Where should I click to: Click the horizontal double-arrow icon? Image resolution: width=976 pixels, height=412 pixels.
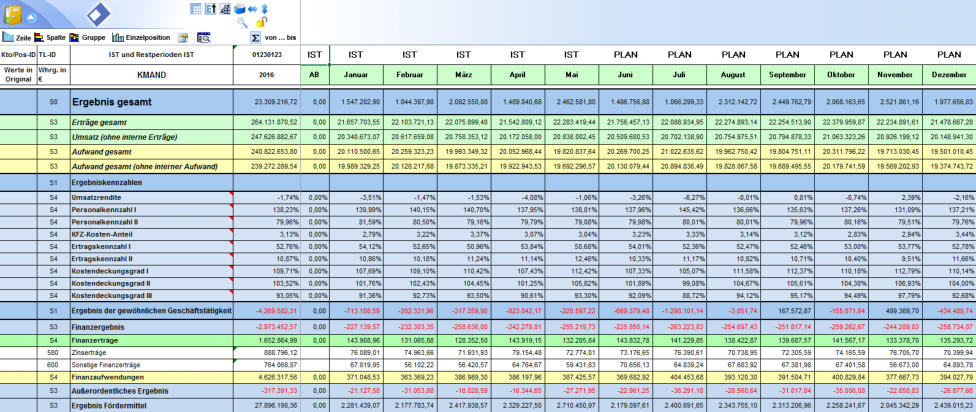[251, 8]
